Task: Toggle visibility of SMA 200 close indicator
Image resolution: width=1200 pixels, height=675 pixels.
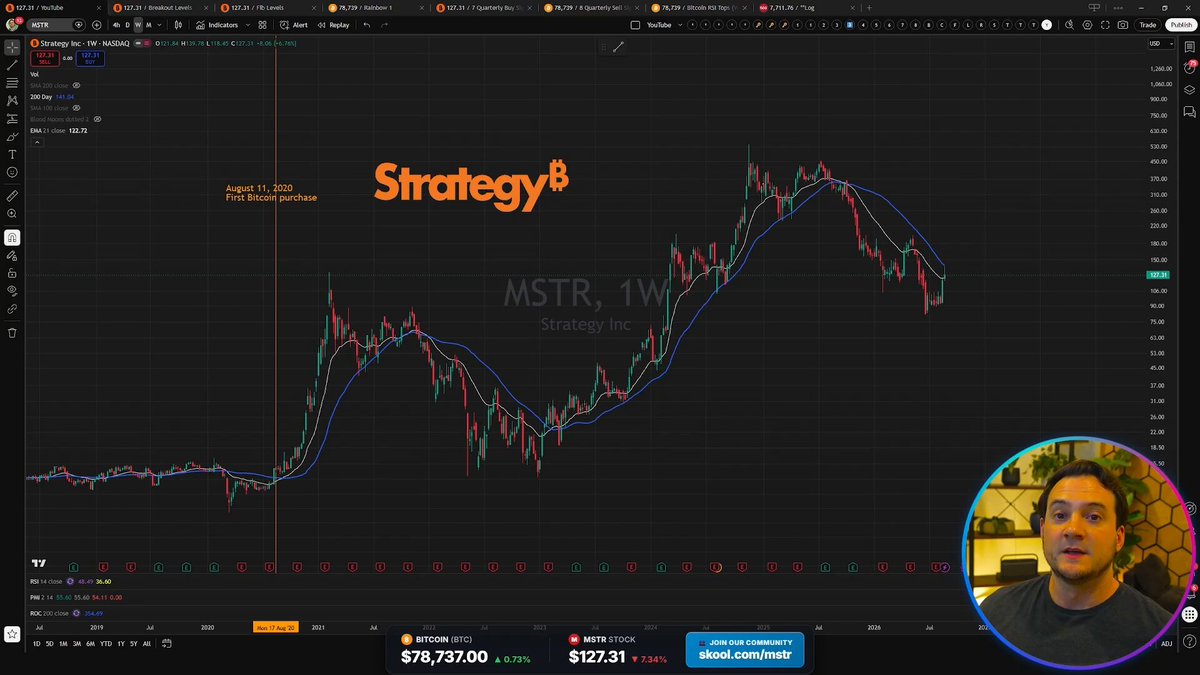Action: [76, 85]
